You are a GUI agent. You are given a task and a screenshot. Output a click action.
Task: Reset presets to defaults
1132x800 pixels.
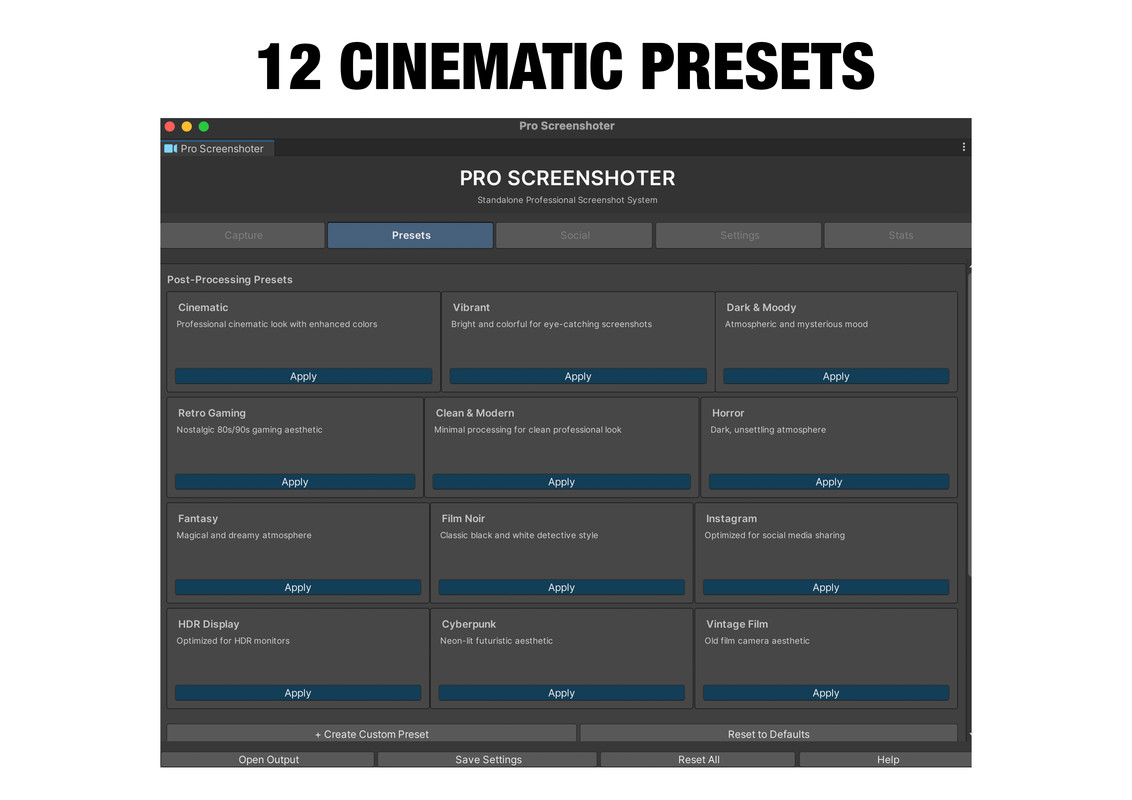[769, 733]
